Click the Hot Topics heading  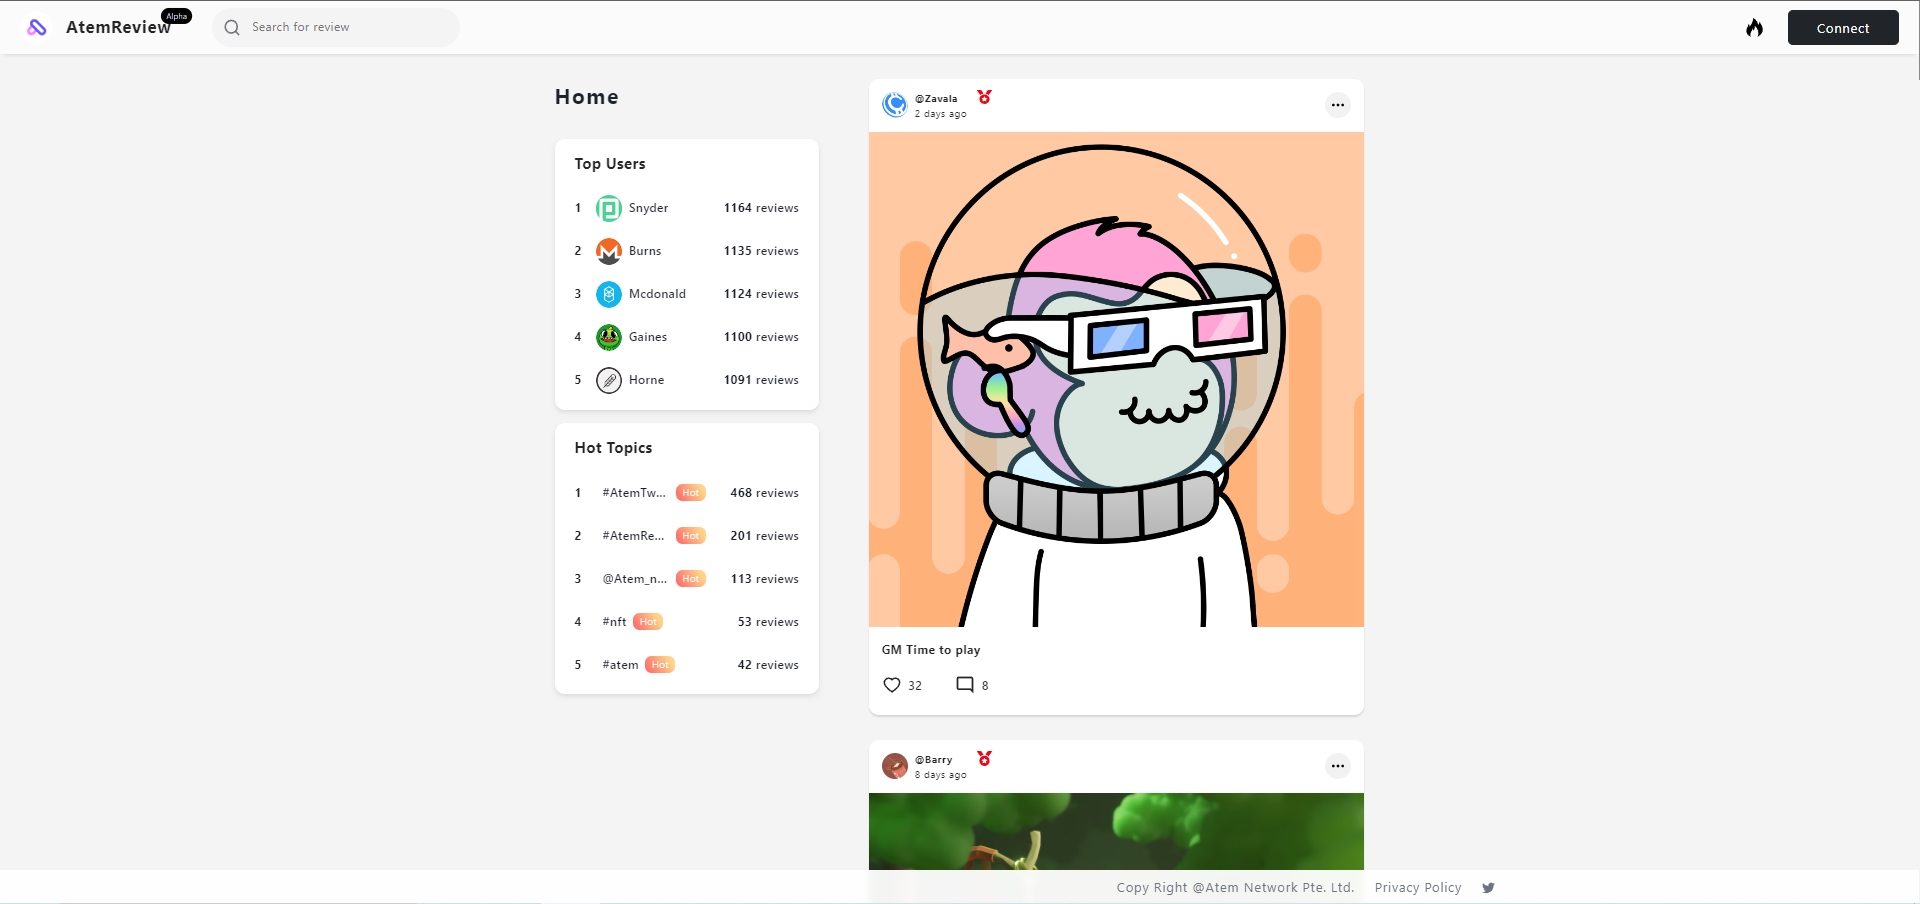coord(613,448)
